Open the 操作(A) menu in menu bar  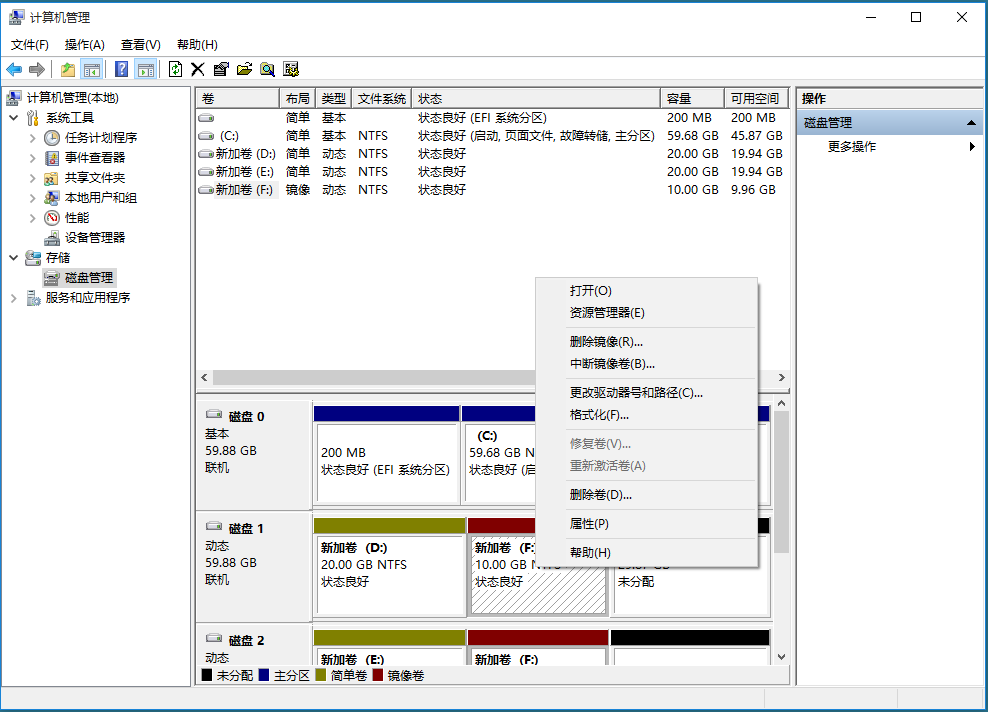coord(84,45)
